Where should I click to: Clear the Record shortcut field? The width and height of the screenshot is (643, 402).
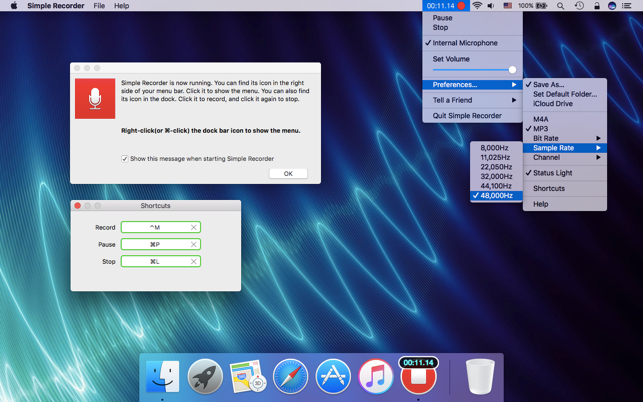194,228
